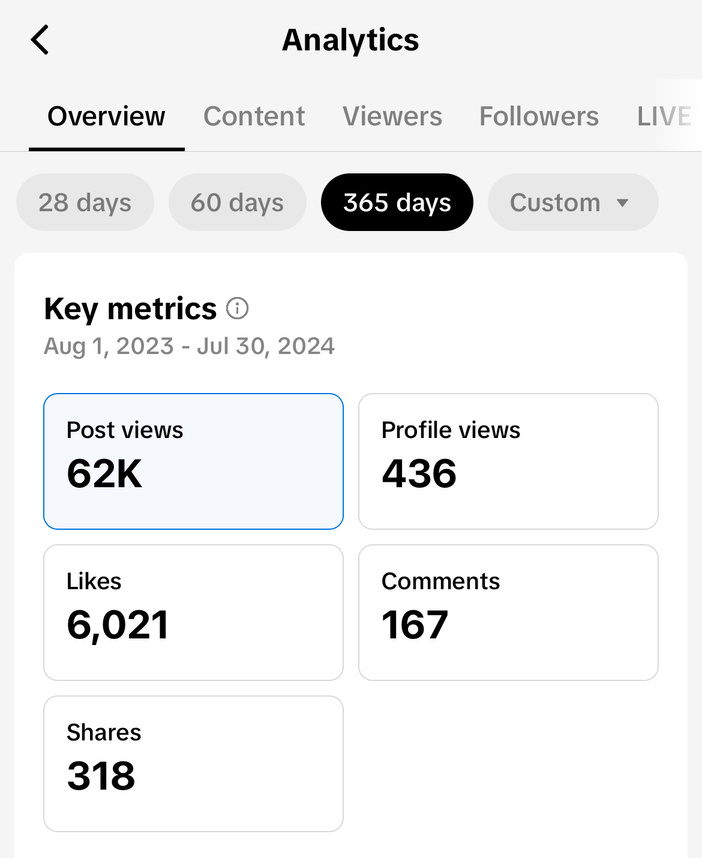This screenshot has height=858, width=702.
Task: Tap the Key metrics info icon
Action: (237, 308)
